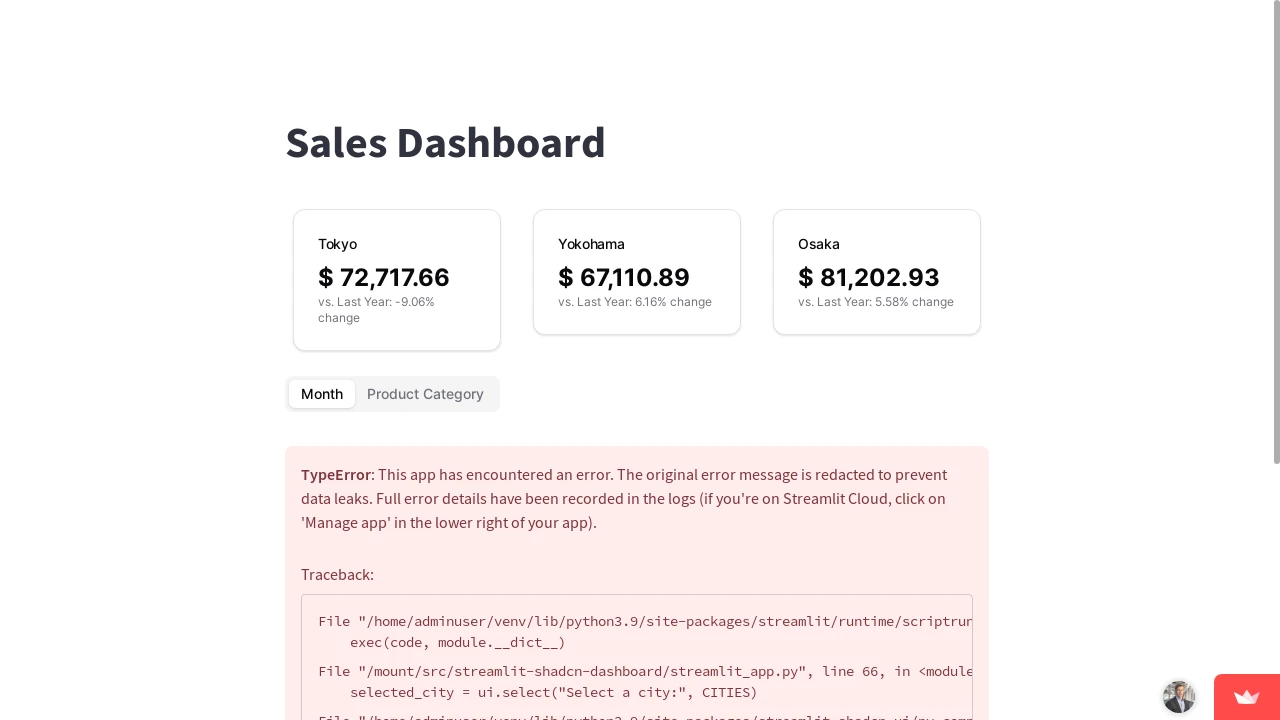Screen dimensions: 1280x720
Task: Switch to the Product Category tab
Action: click(x=425, y=394)
